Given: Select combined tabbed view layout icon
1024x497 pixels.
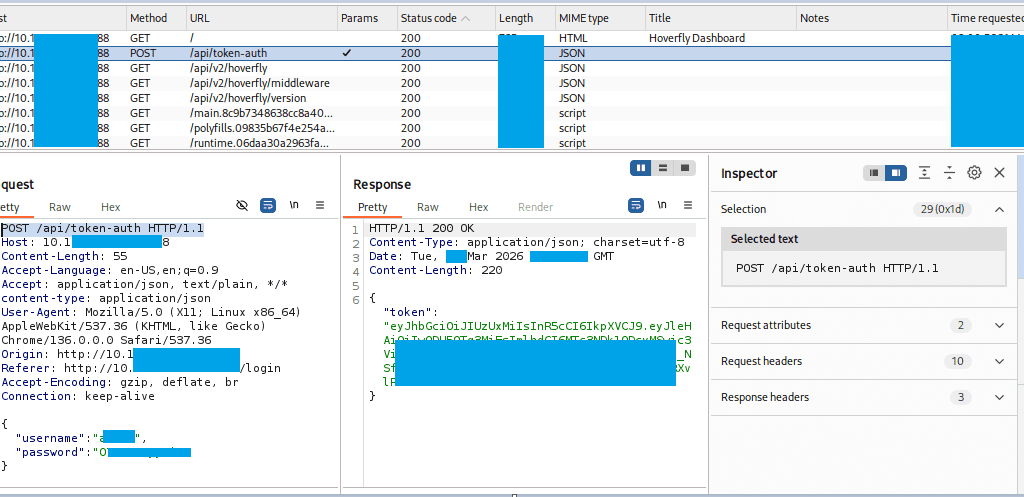Looking at the screenshot, I should [x=685, y=168].
